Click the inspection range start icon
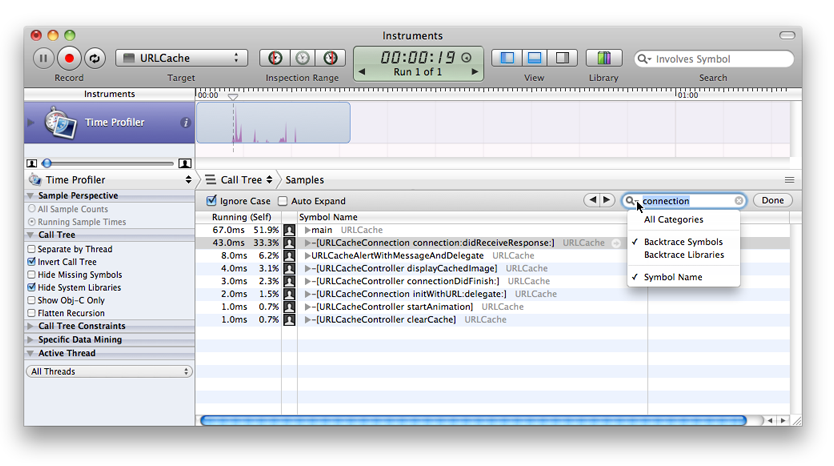Screen dimensions: 834x466 (x=275, y=58)
